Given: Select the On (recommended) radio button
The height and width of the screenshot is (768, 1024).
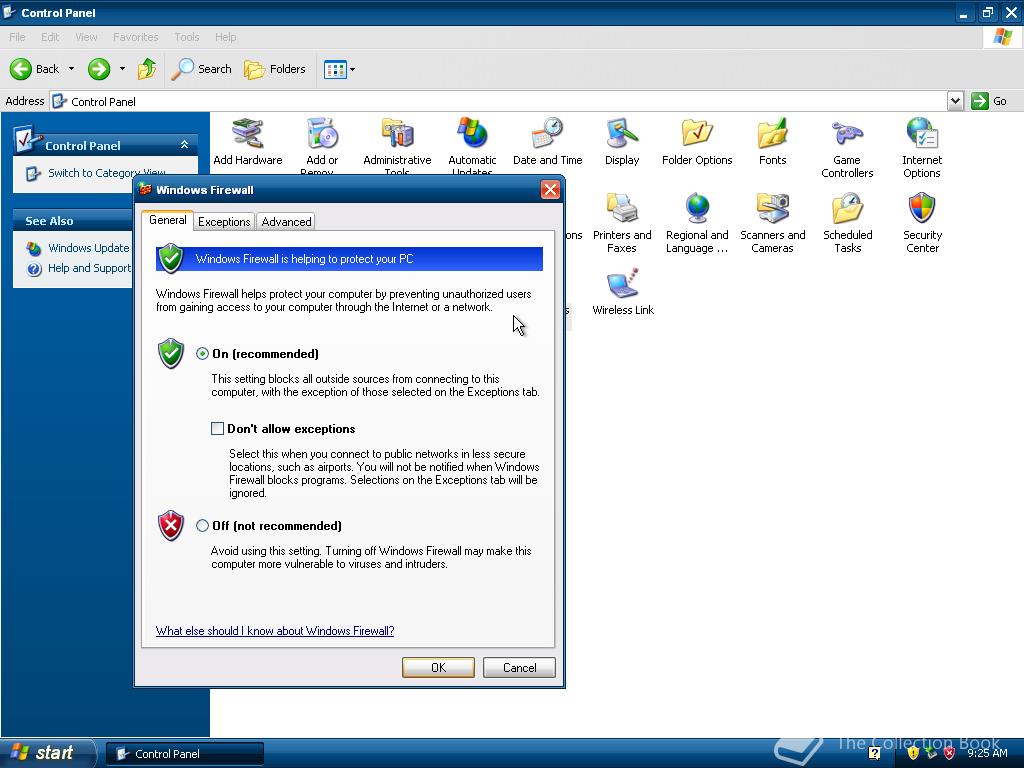Looking at the screenshot, I should (202, 354).
